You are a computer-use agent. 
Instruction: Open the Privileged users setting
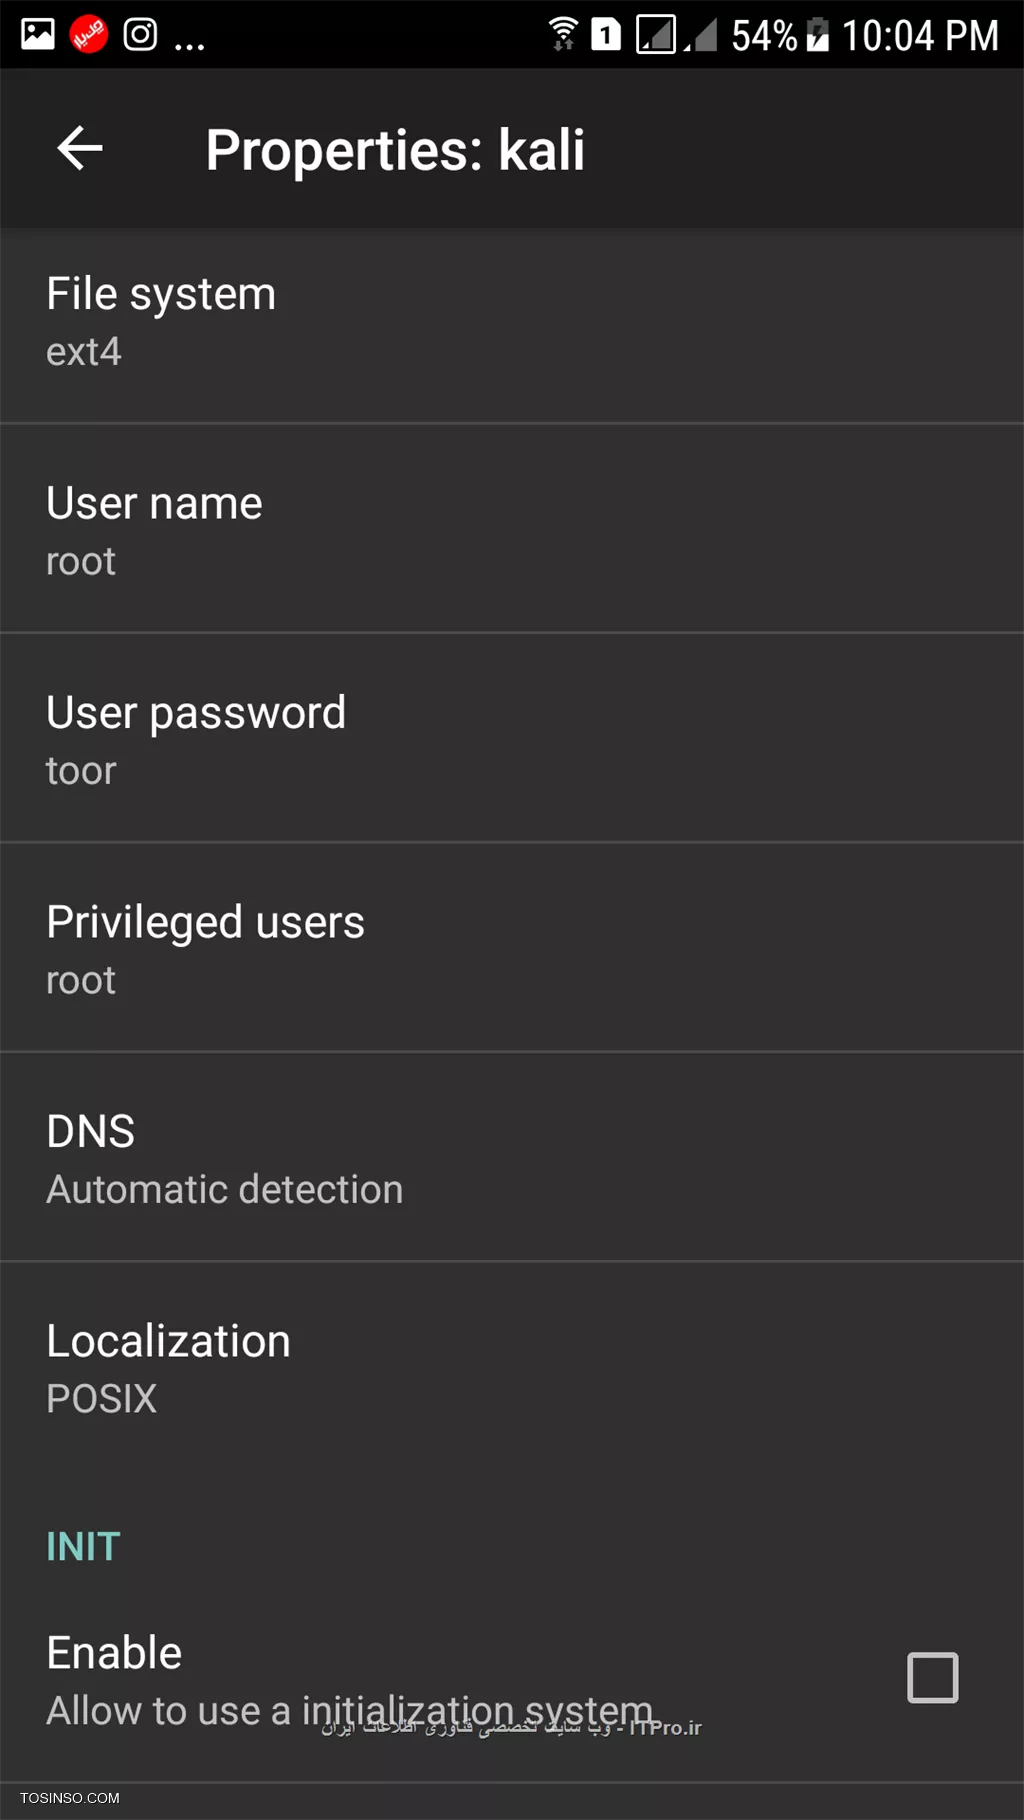[512, 947]
